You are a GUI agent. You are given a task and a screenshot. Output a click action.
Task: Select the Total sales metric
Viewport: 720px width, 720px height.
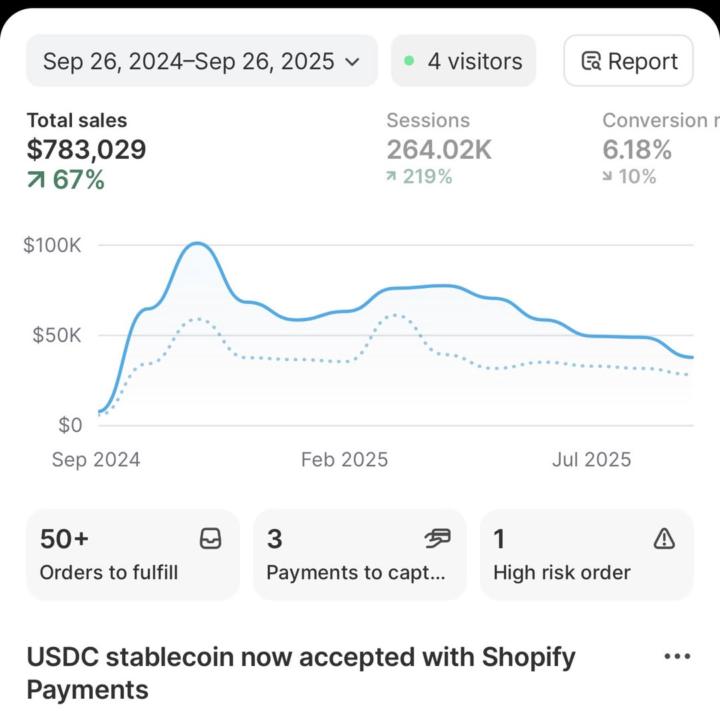[86, 150]
